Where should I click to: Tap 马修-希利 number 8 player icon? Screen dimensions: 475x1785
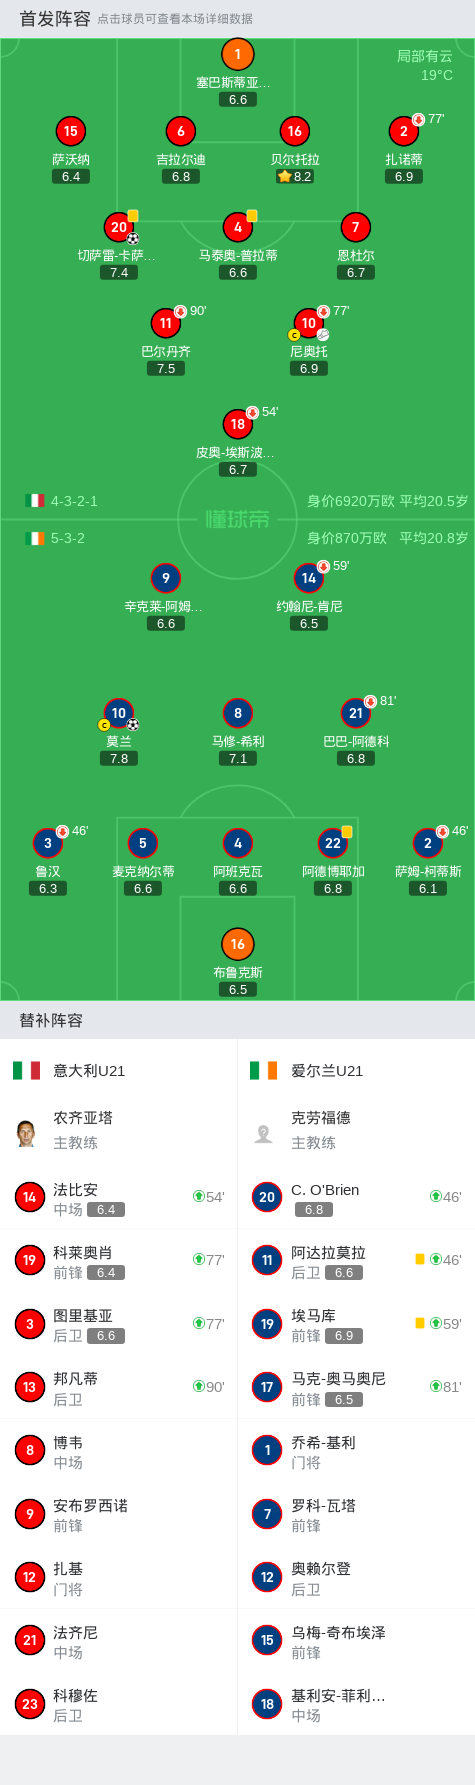click(x=237, y=713)
